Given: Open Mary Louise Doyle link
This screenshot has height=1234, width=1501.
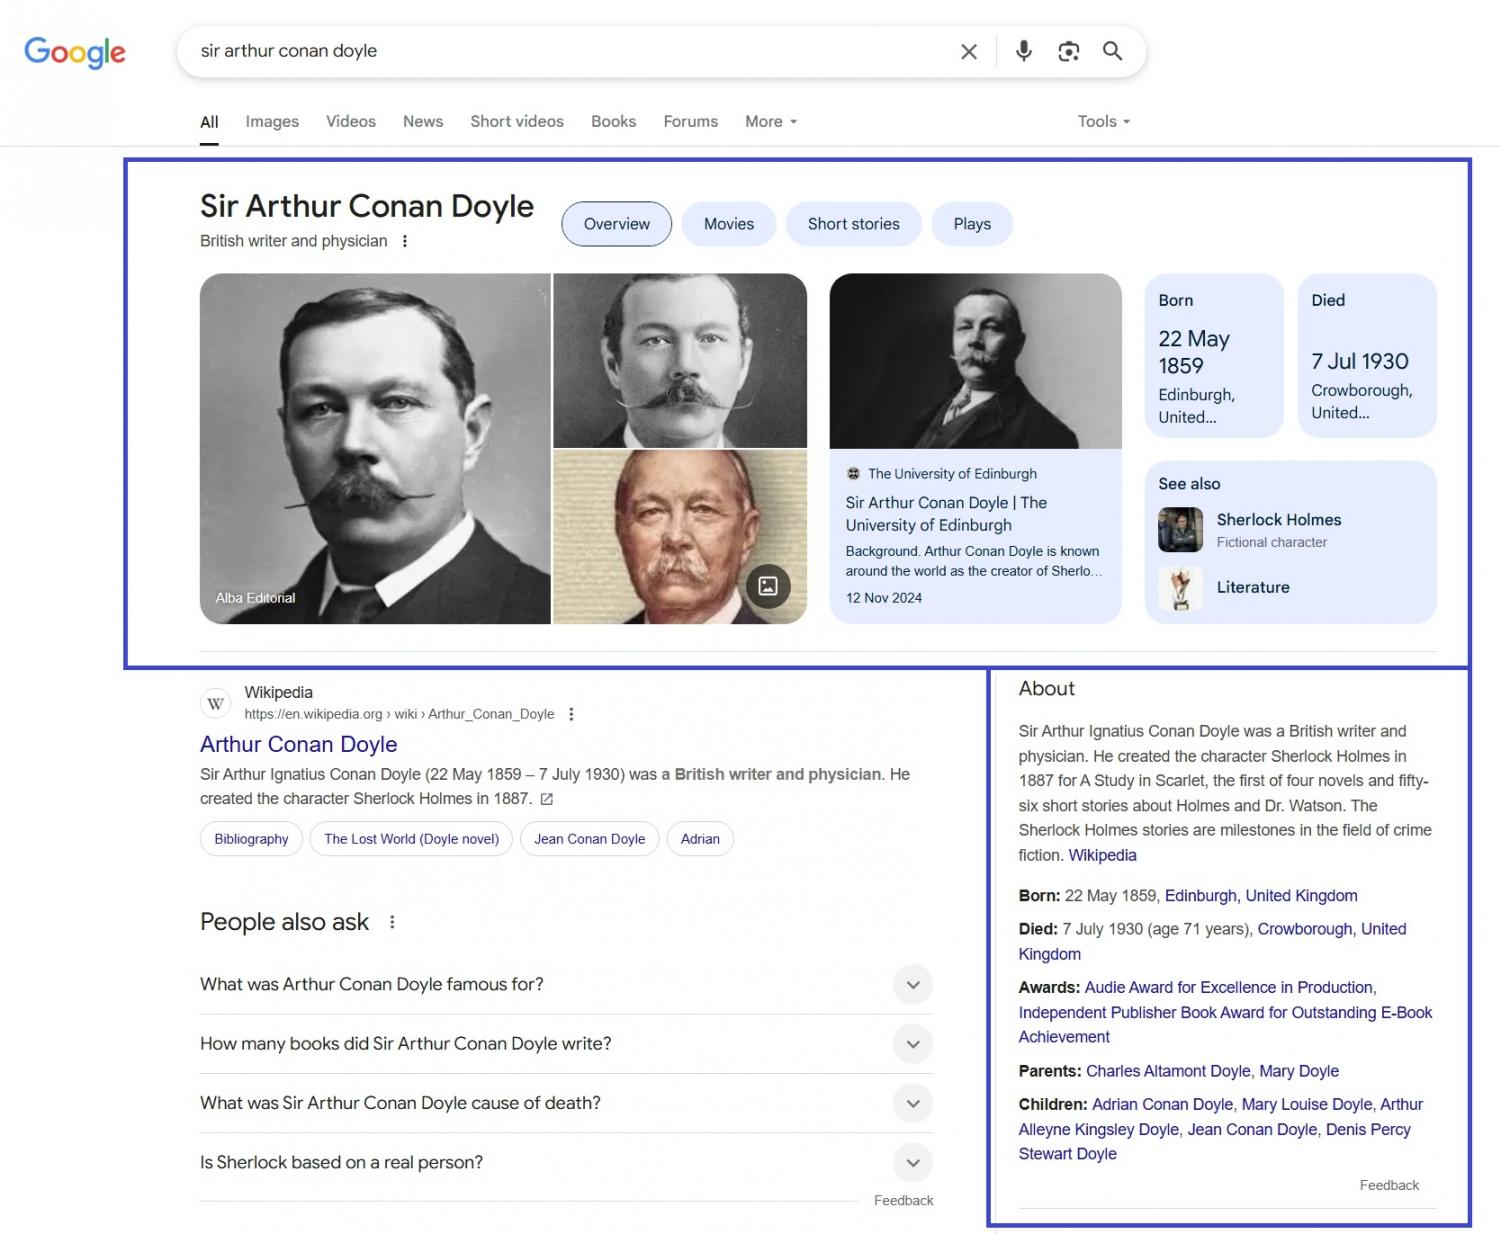Looking at the screenshot, I should [1306, 1105].
